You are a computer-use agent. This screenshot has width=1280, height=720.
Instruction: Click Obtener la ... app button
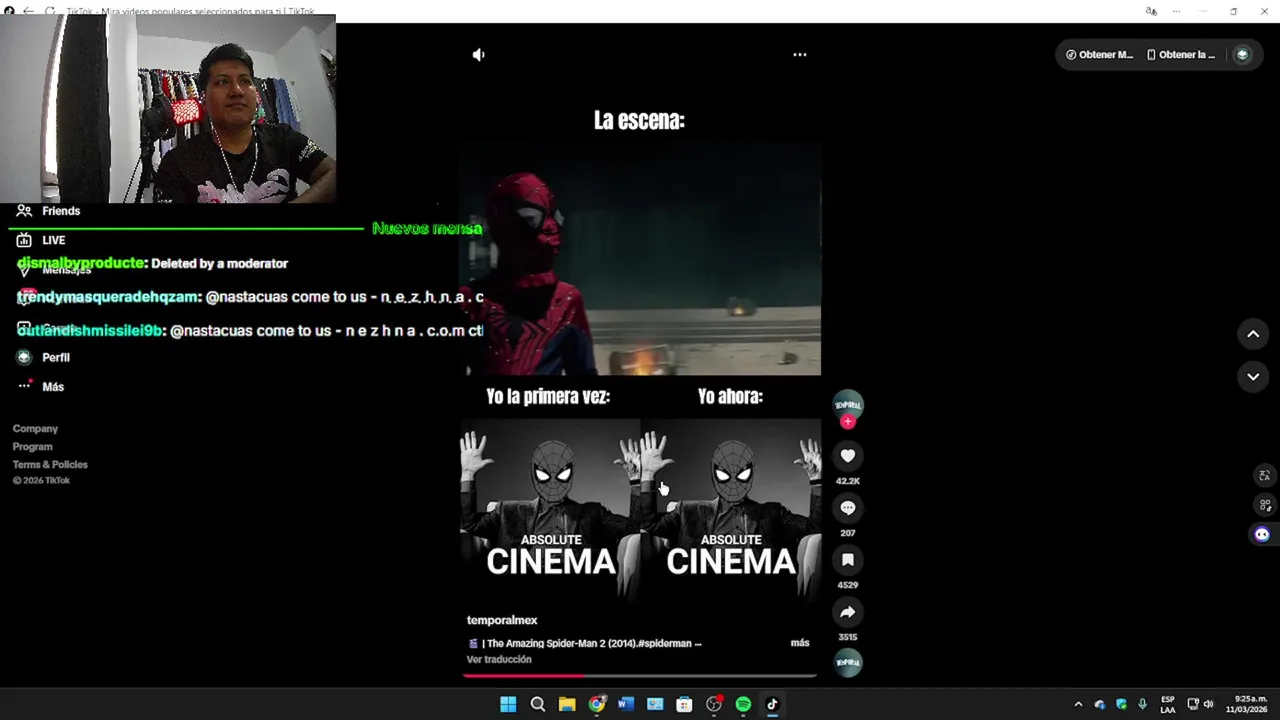coord(1181,55)
